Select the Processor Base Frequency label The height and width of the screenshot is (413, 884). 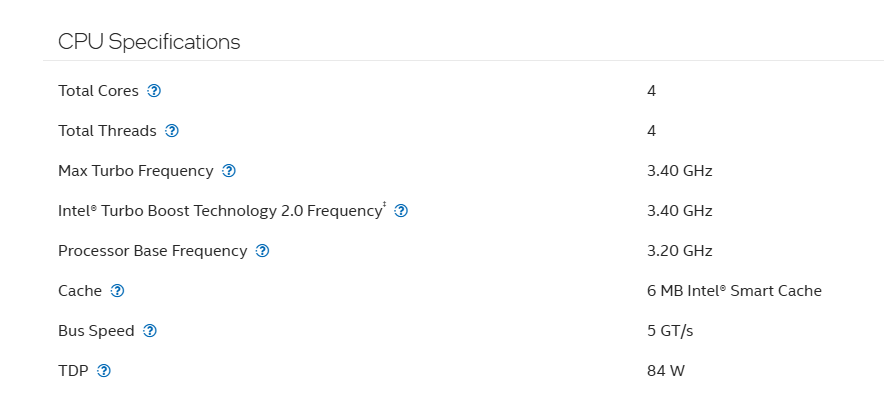coord(152,251)
